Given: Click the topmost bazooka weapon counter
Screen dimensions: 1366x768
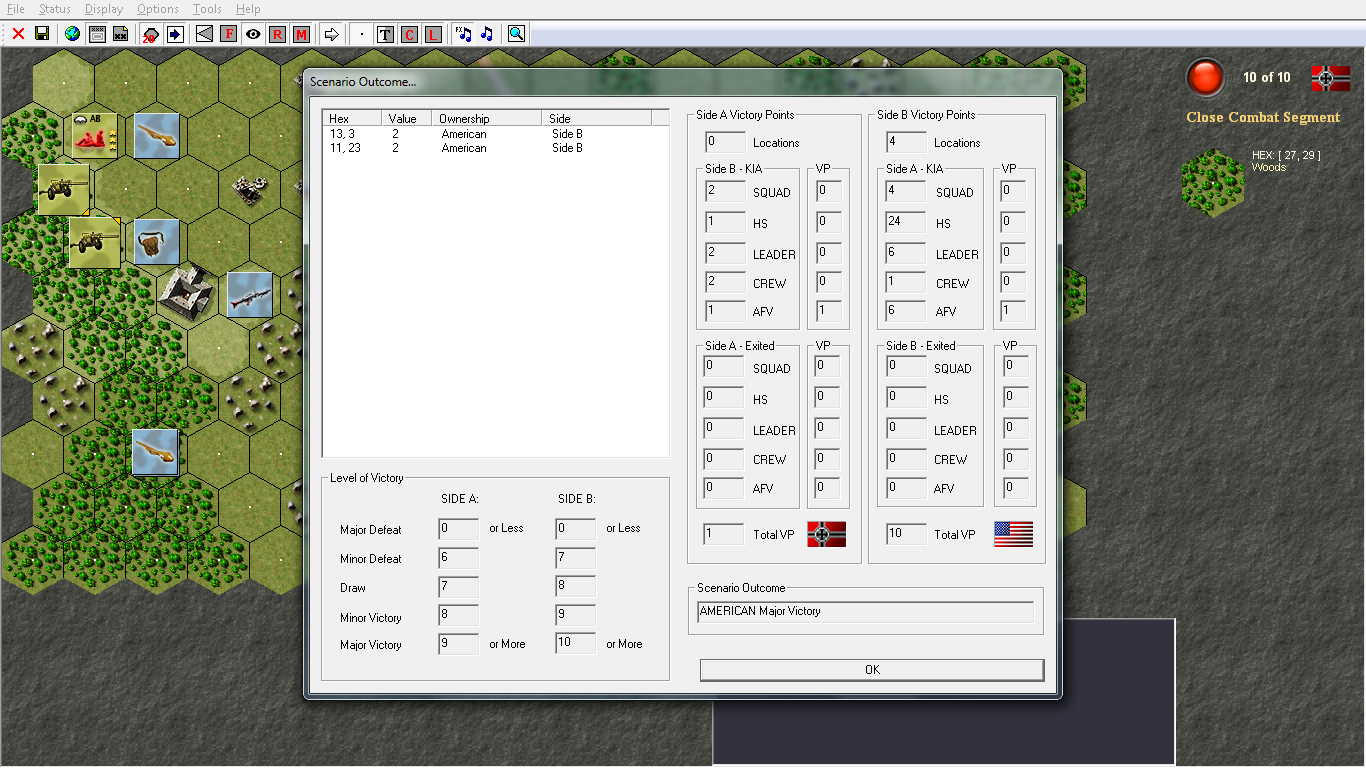Looking at the screenshot, I should click(x=156, y=135).
